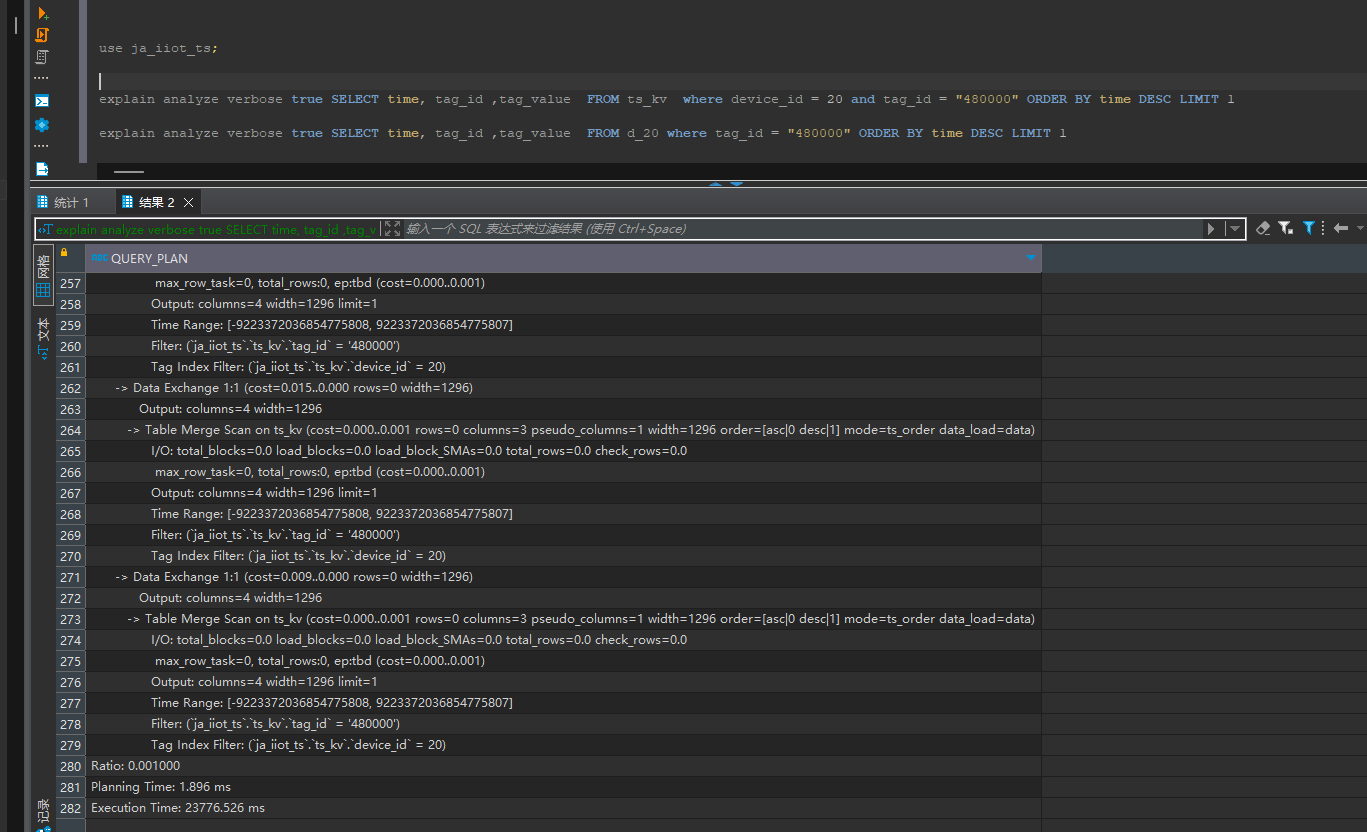The image size is (1367, 832).
Task: Click the SQL filter expression input field
Action: [800, 229]
